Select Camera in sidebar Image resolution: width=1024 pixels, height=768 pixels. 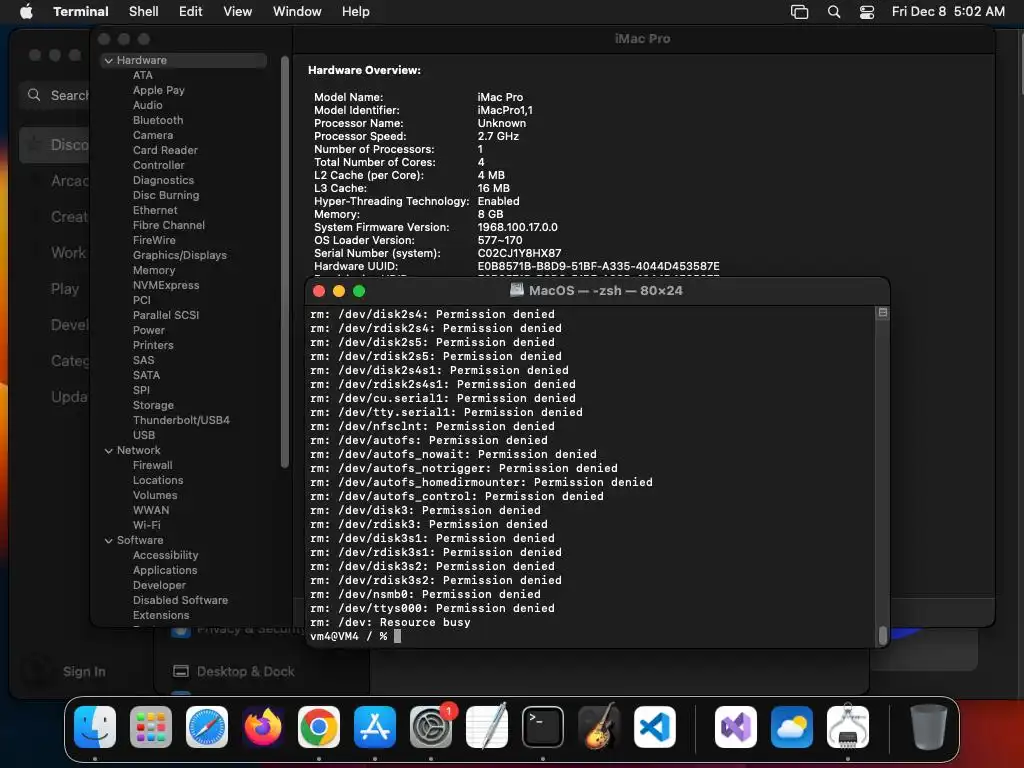point(153,135)
